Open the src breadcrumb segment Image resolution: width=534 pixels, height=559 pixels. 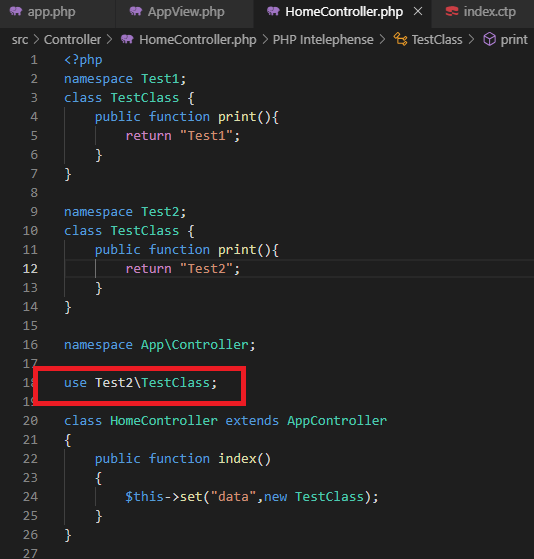[x=20, y=40]
